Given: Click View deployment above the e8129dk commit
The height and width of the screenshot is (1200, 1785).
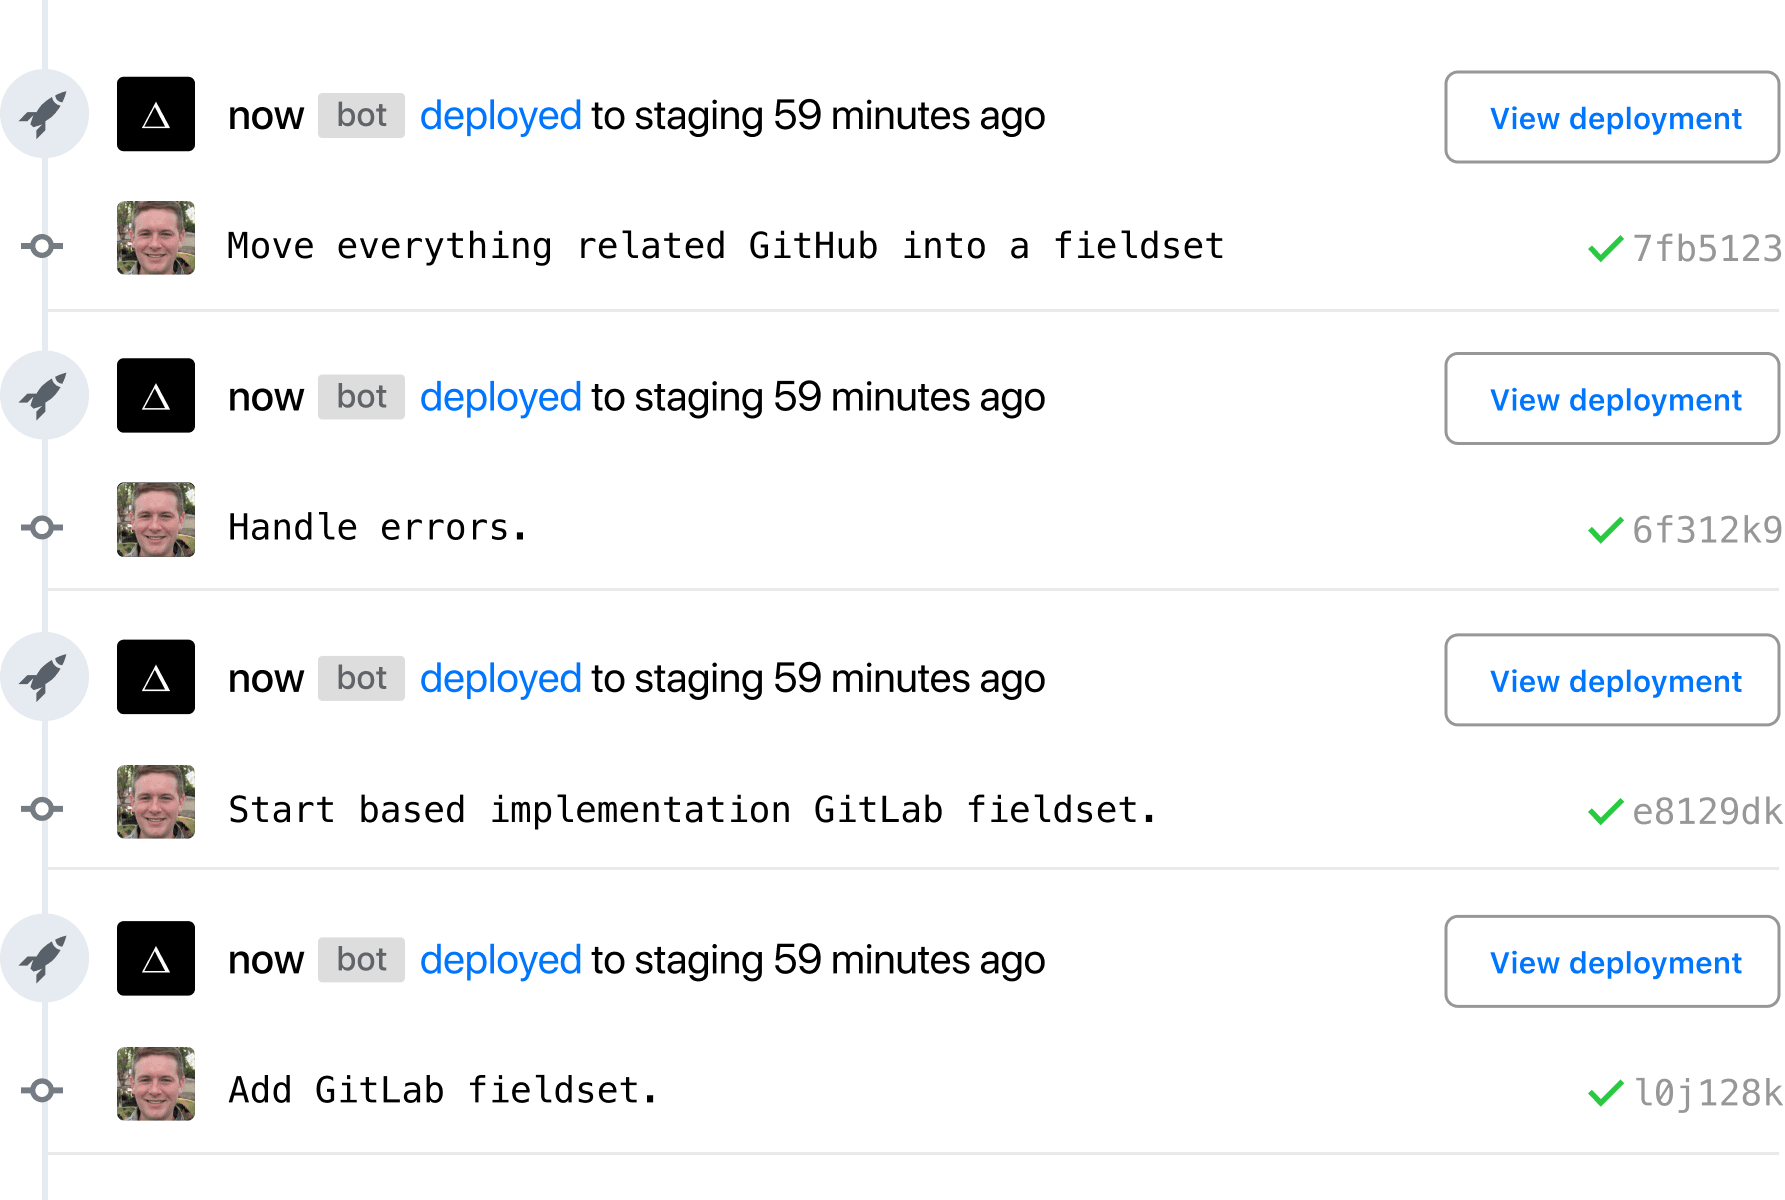Looking at the screenshot, I should pos(1612,680).
